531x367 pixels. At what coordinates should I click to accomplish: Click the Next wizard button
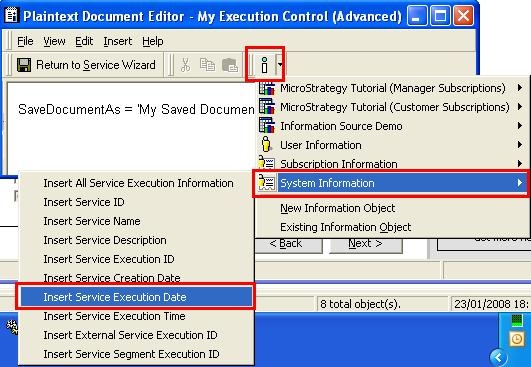pos(366,244)
